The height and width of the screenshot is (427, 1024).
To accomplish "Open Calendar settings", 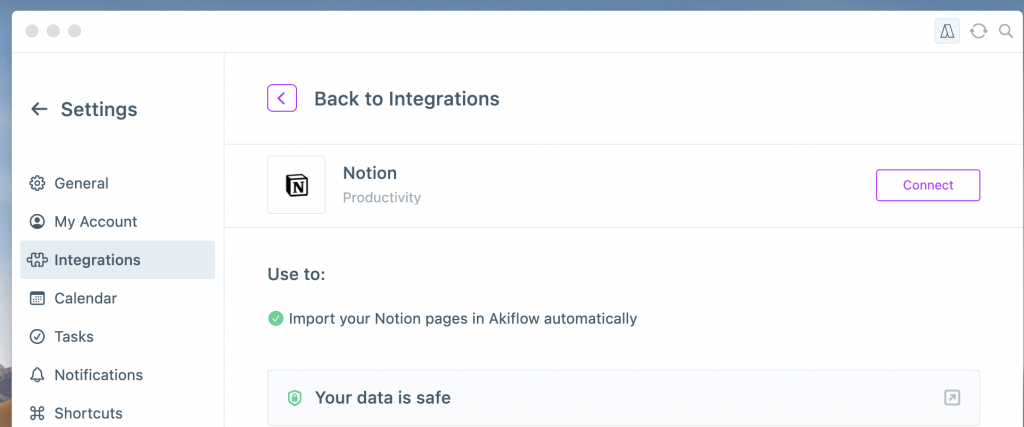I will tap(118, 298).
